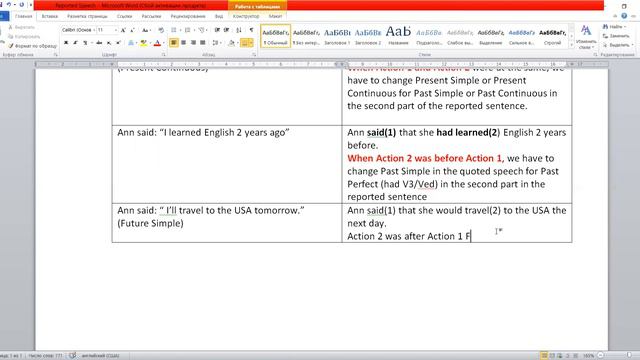Viewport: 640px width, 360px height.
Task: Center the paragraph text
Action: click(183, 42)
